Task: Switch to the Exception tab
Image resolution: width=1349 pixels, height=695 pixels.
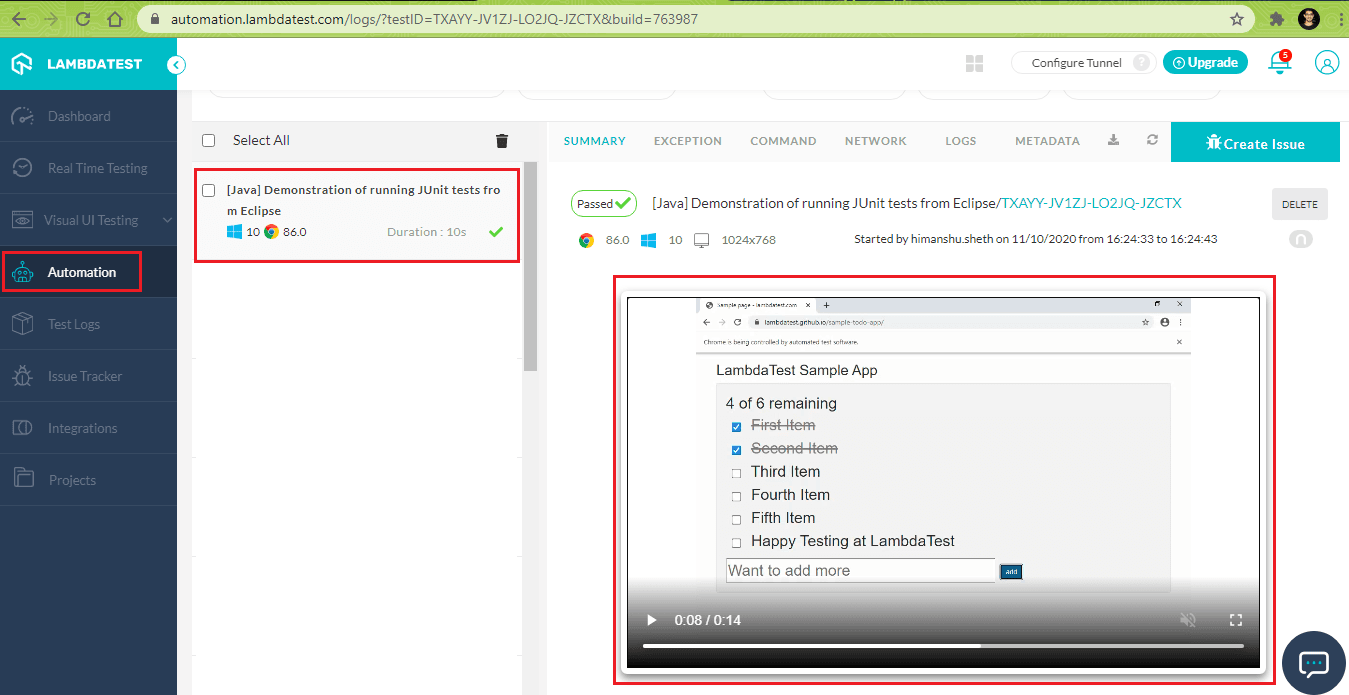Action: [687, 141]
